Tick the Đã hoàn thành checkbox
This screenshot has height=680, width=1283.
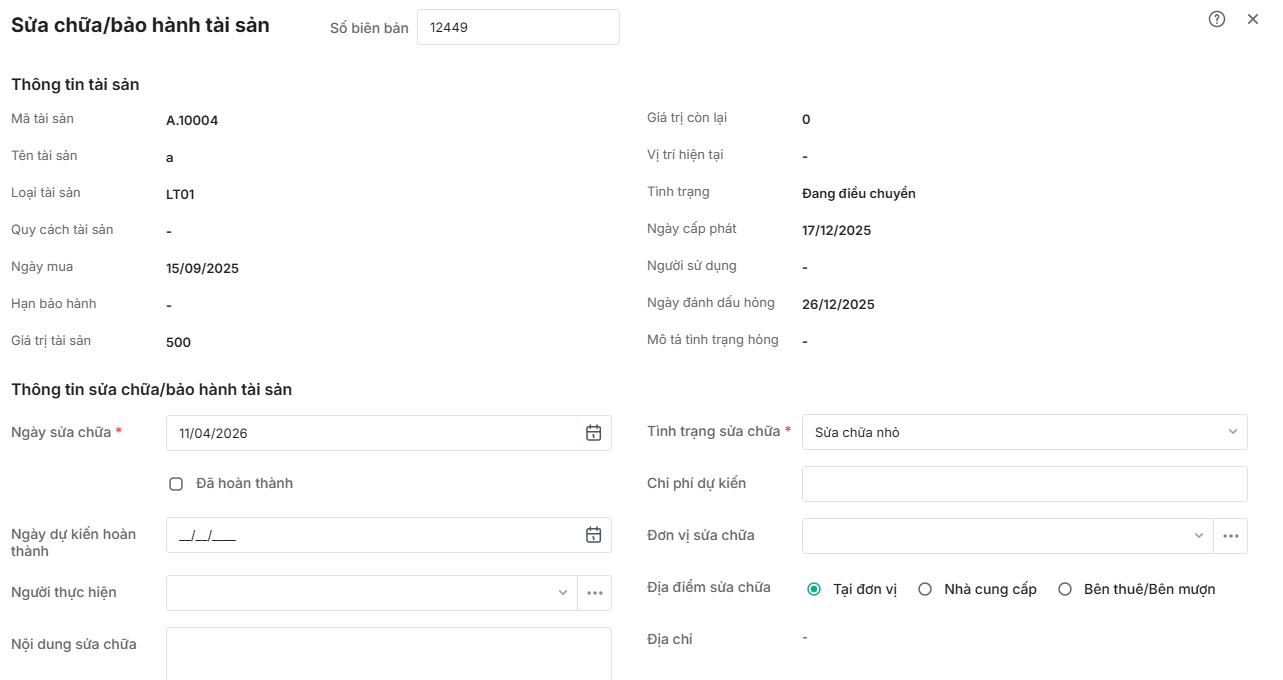pyautogui.click(x=176, y=484)
